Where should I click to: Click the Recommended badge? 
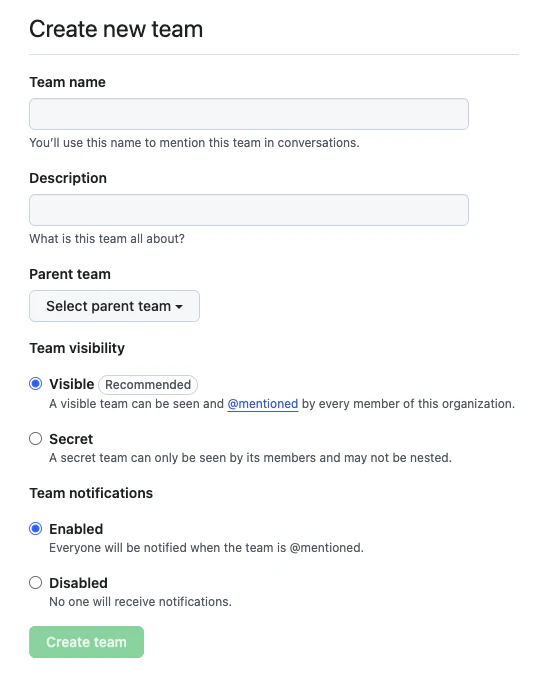click(x=148, y=385)
